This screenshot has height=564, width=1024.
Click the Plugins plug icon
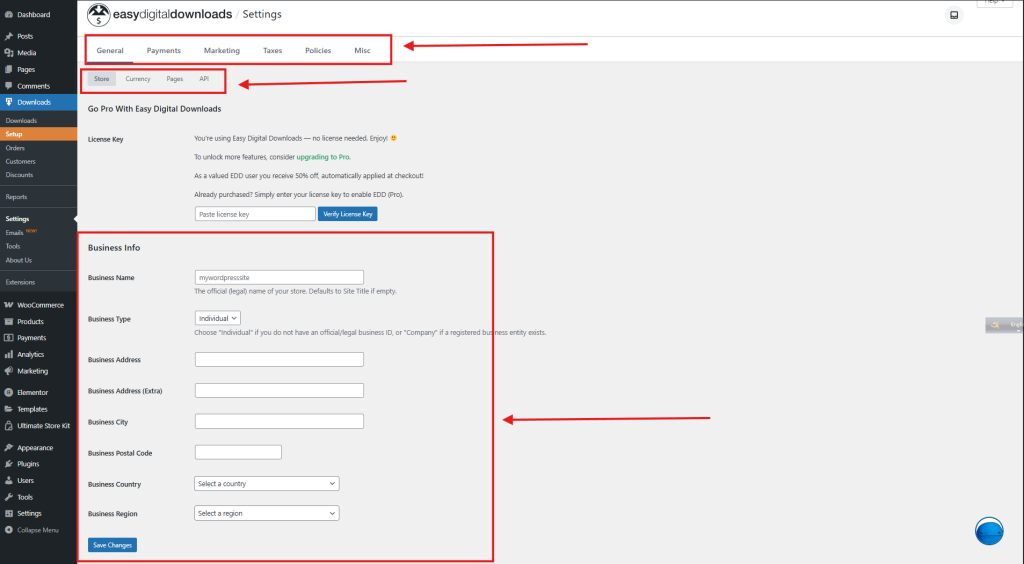coord(8,464)
